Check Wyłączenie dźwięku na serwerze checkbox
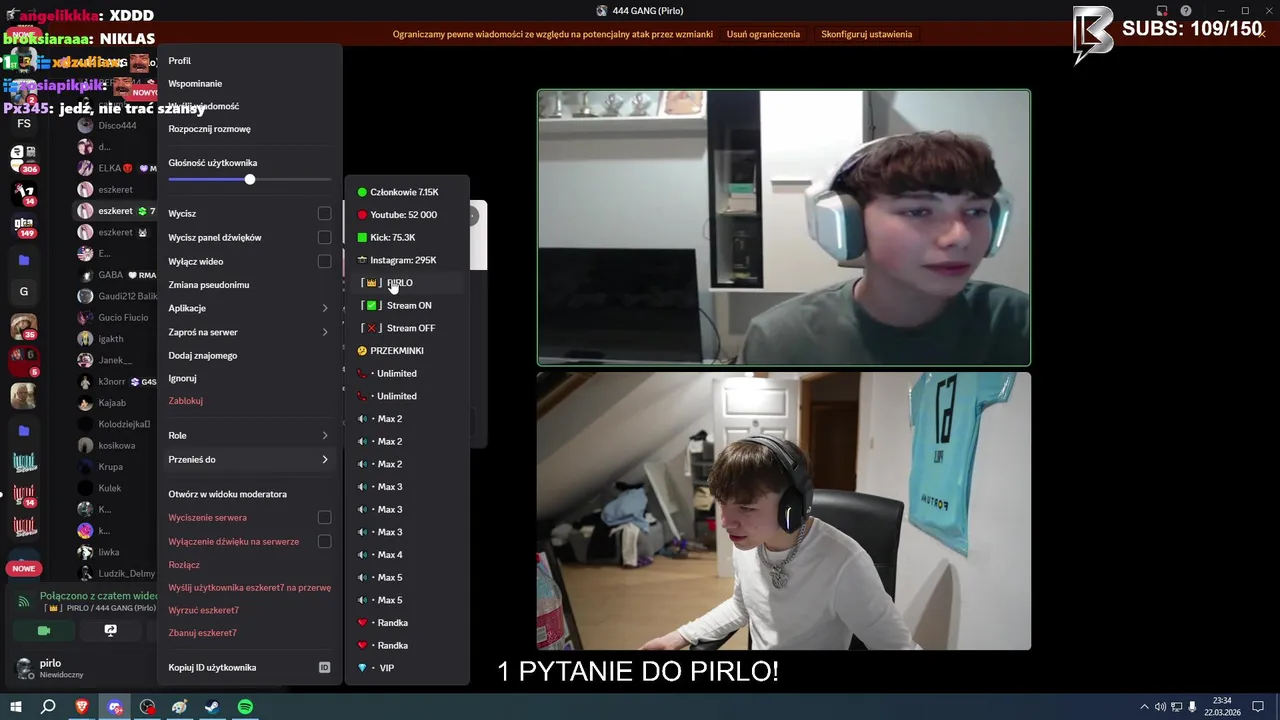 point(324,541)
